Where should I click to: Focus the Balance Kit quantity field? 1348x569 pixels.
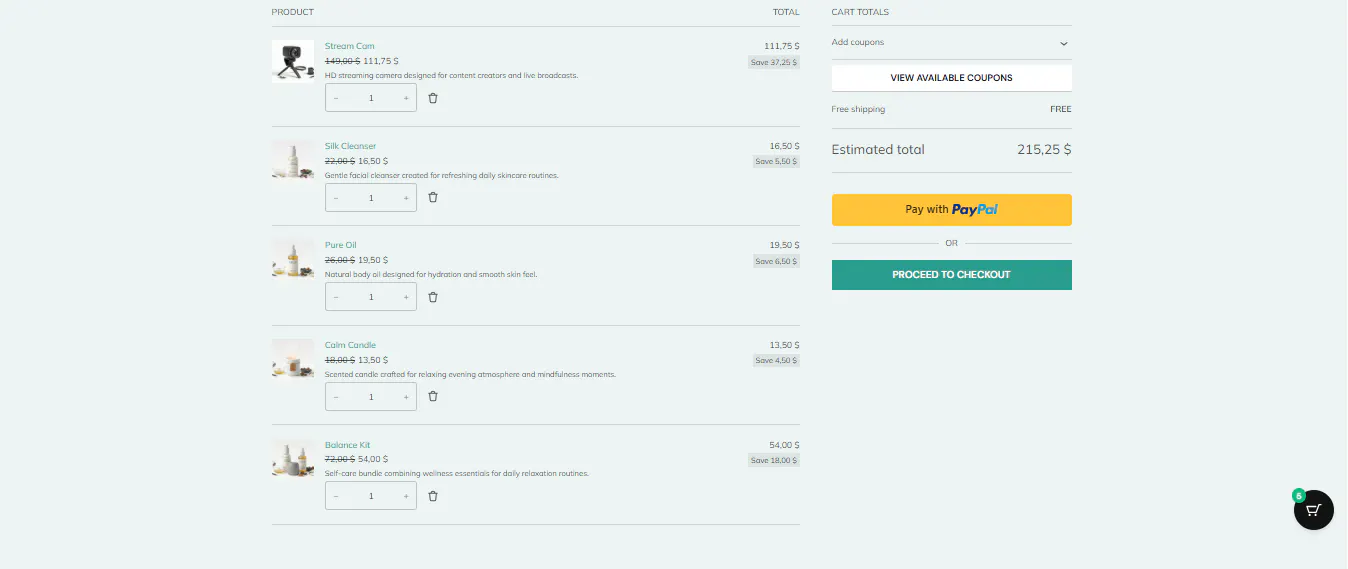pos(371,496)
